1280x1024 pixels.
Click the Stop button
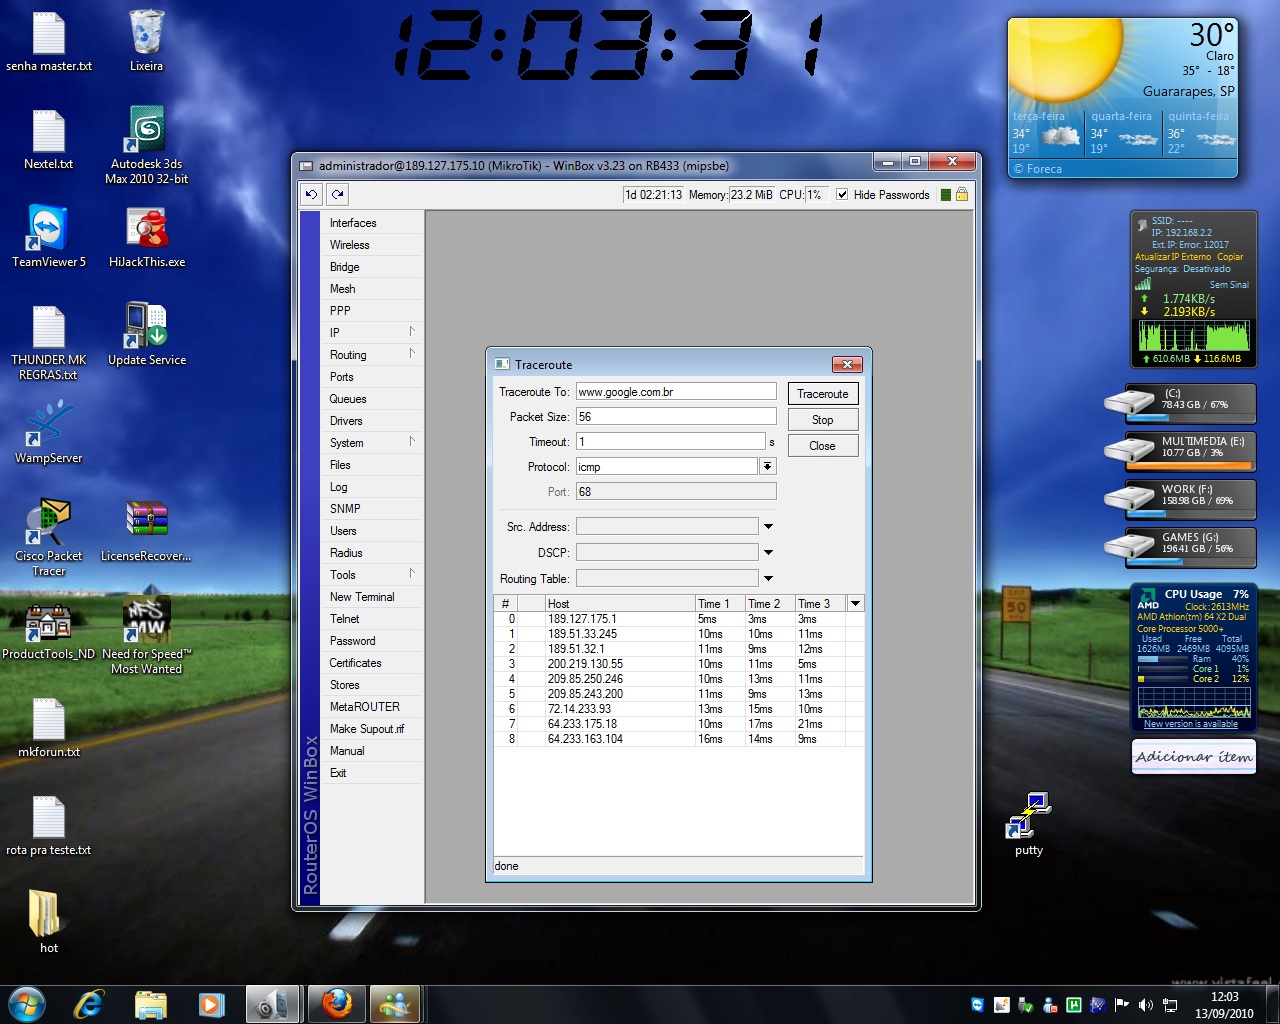point(823,420)
